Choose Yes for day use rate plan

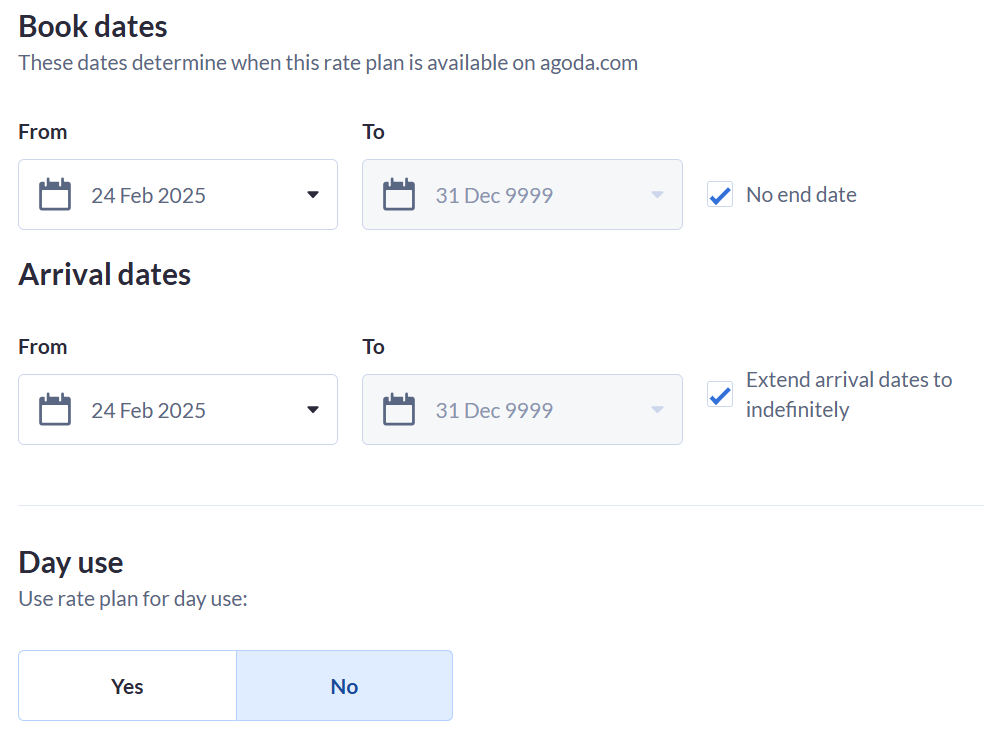coord(127,686)
